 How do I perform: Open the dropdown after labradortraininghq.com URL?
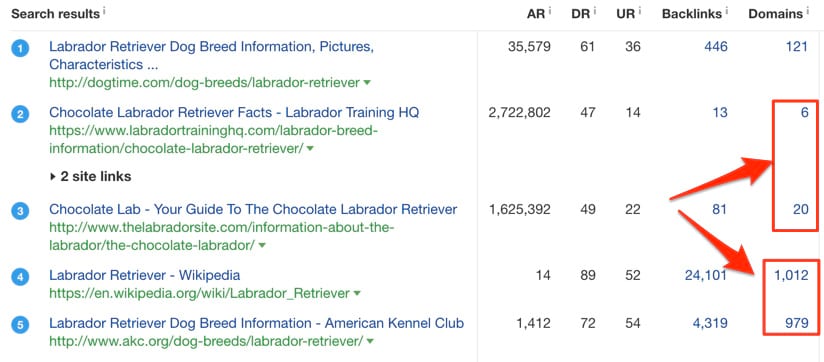tap(310, 149)
